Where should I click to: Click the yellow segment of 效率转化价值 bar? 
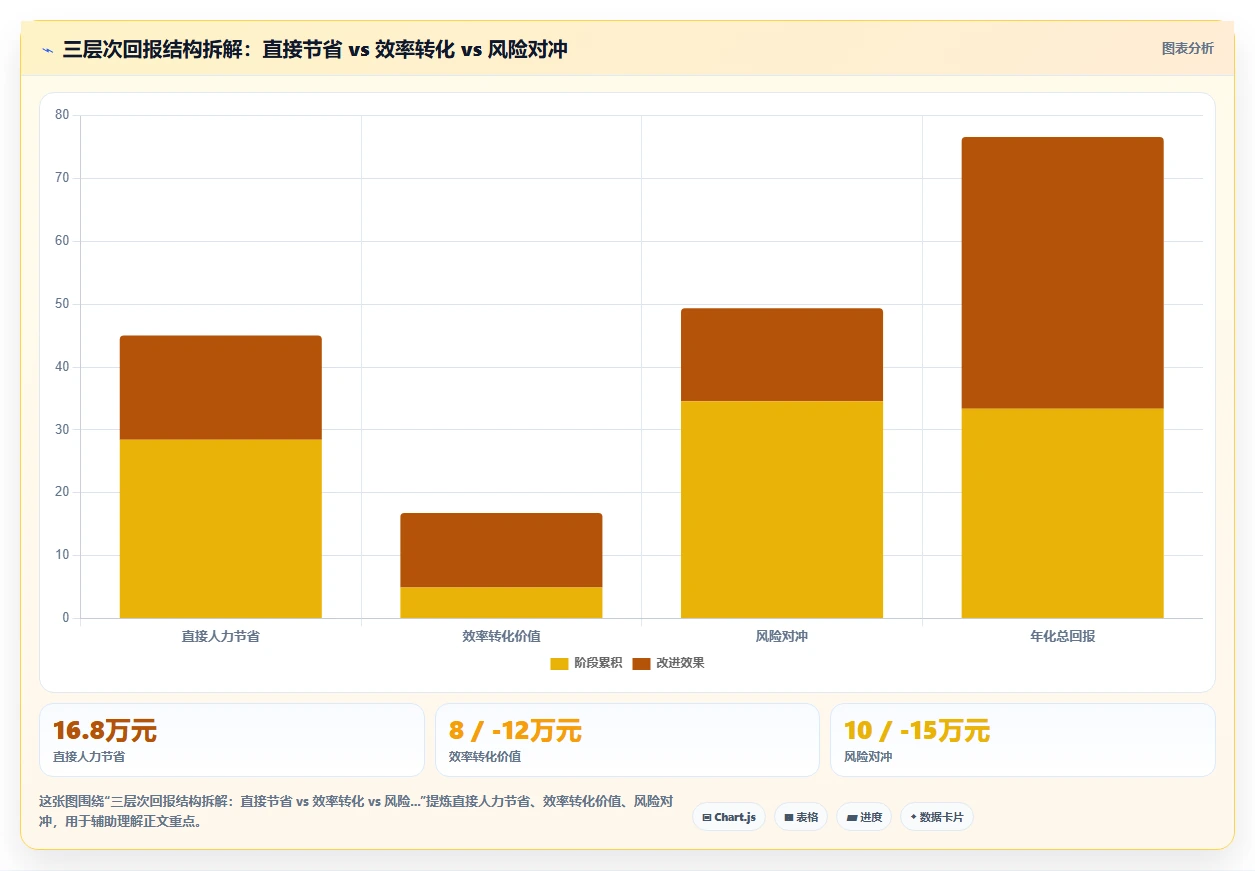click(x=501, y=603)
